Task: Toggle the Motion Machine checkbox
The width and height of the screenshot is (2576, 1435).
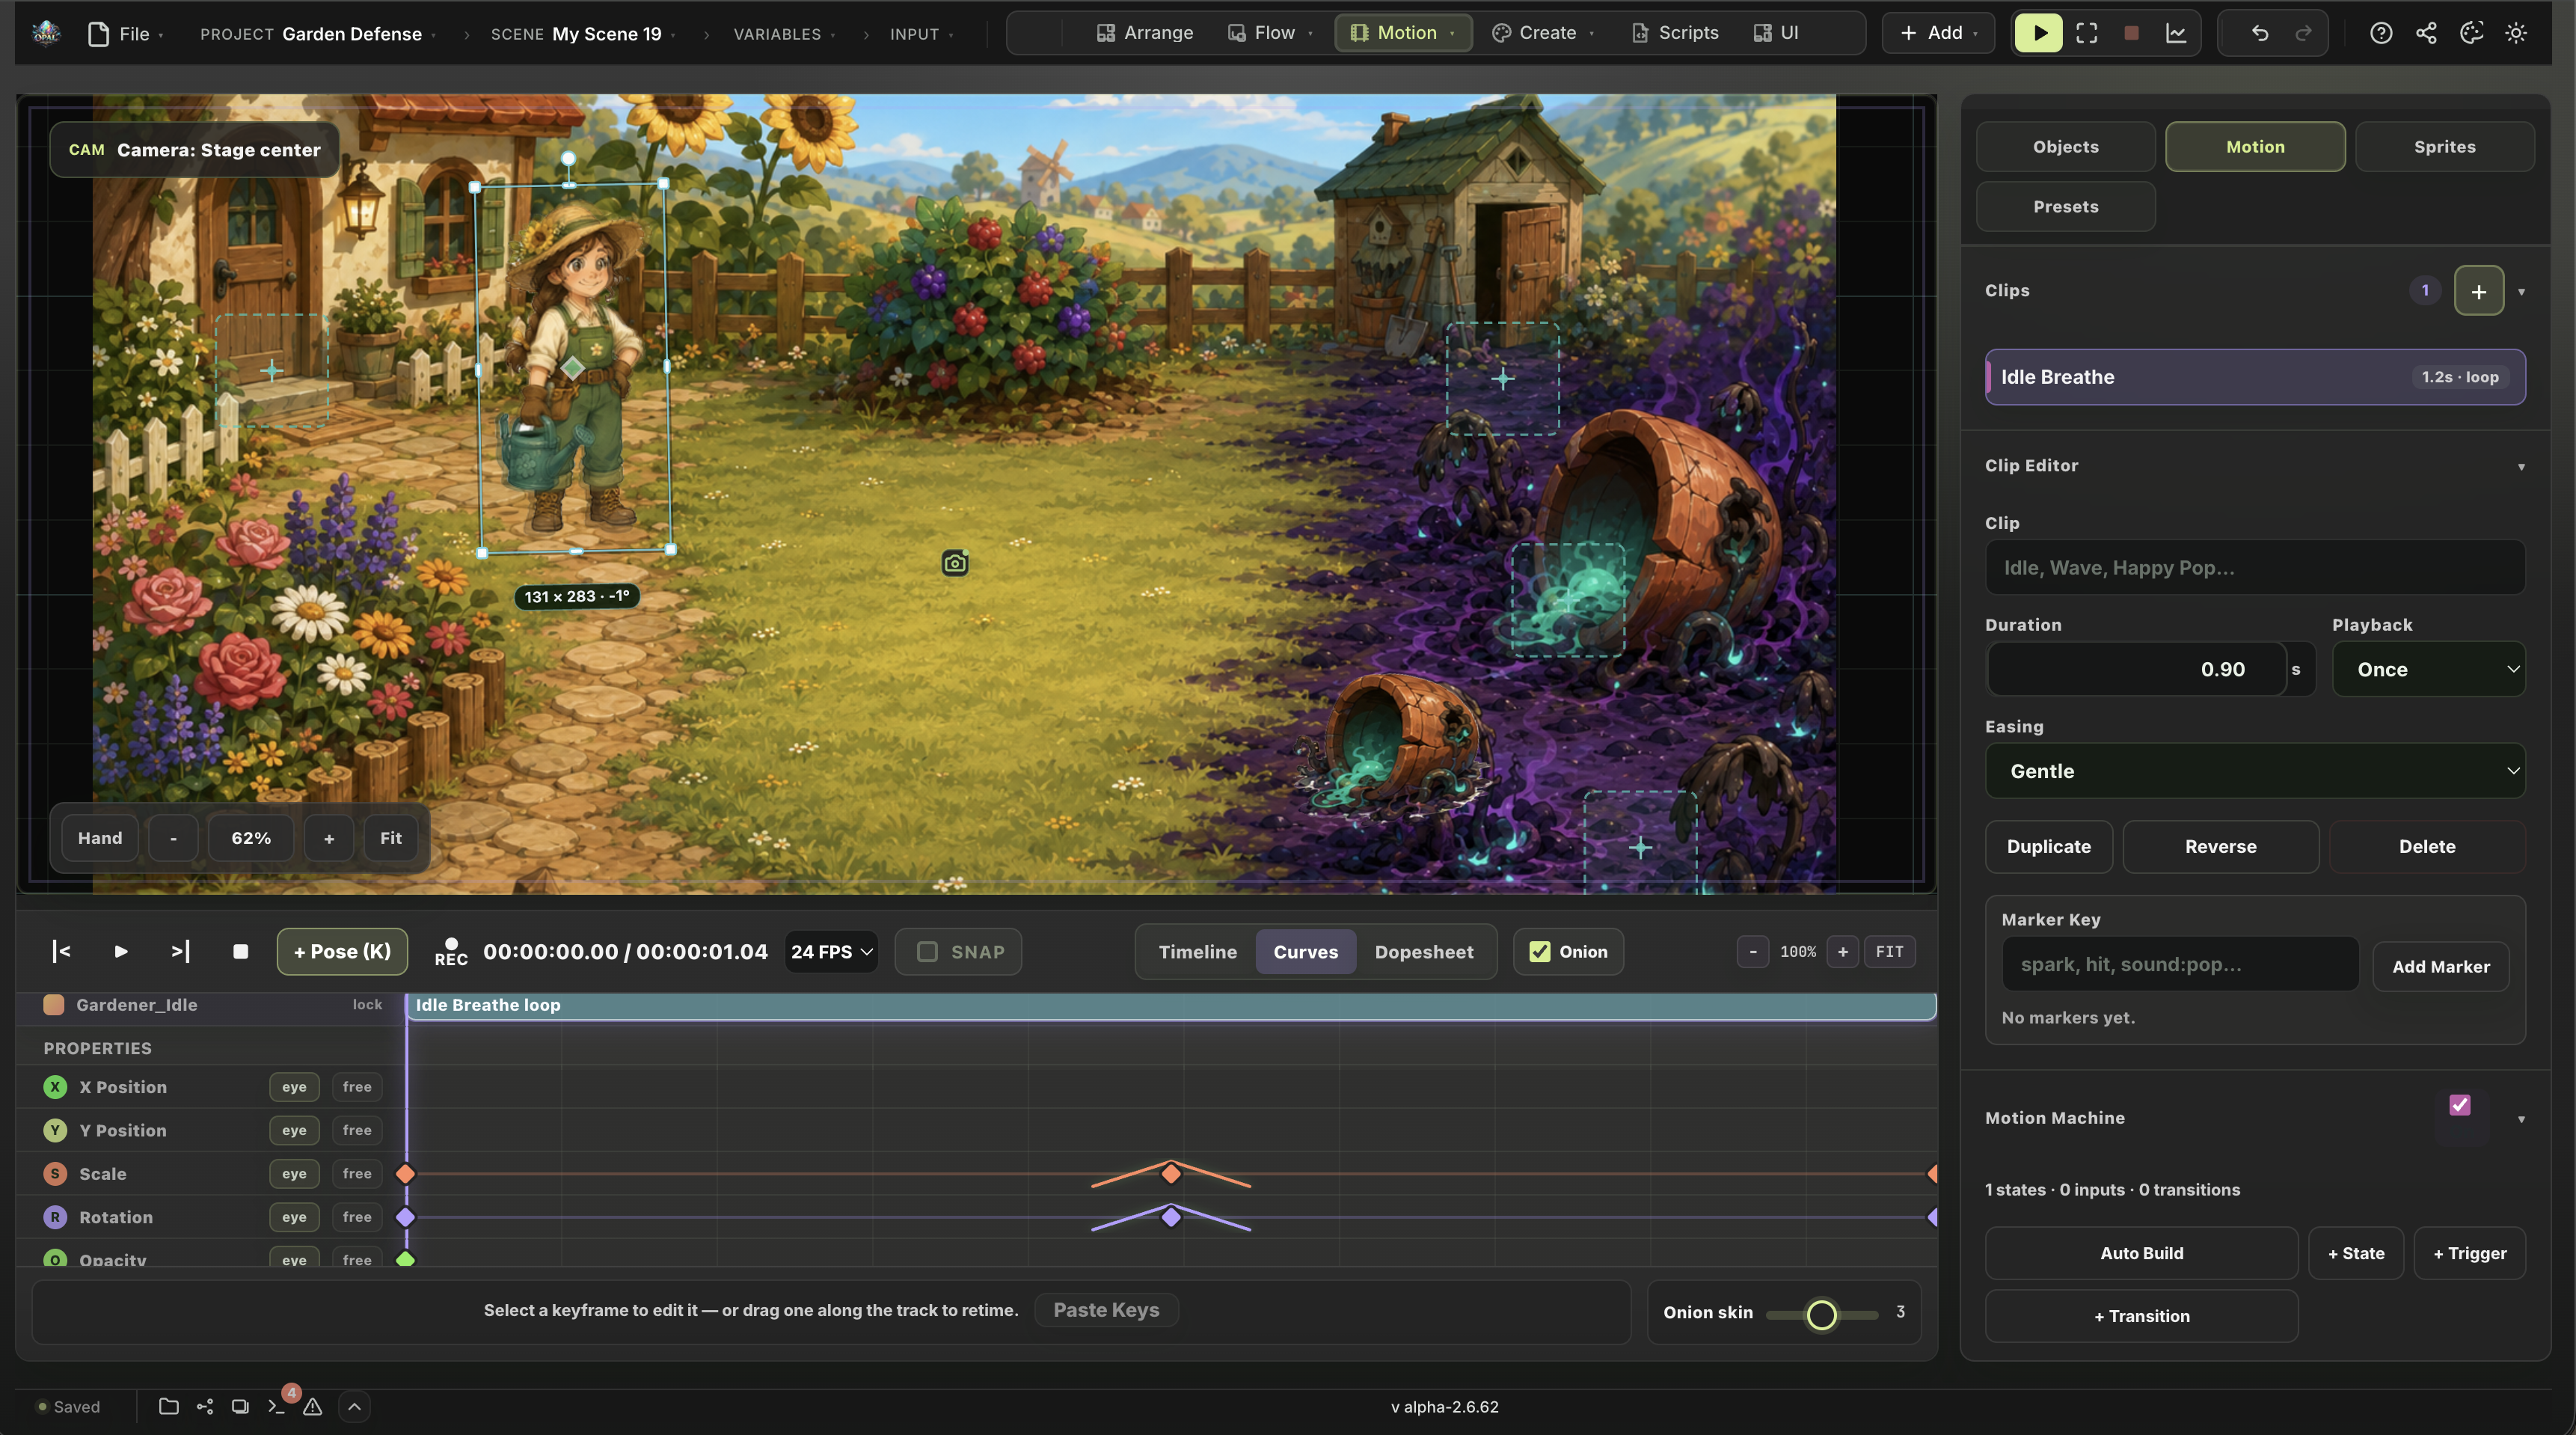Action: (2460, 1104)
